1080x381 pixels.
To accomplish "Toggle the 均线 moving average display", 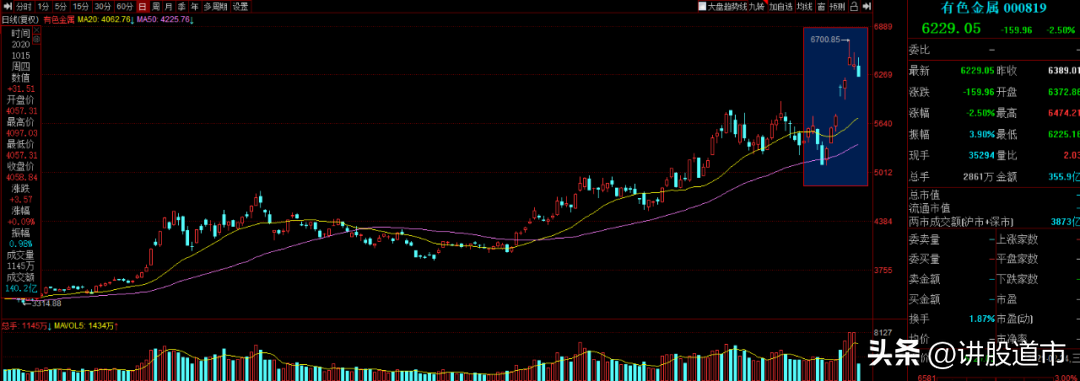I will 804,6.
